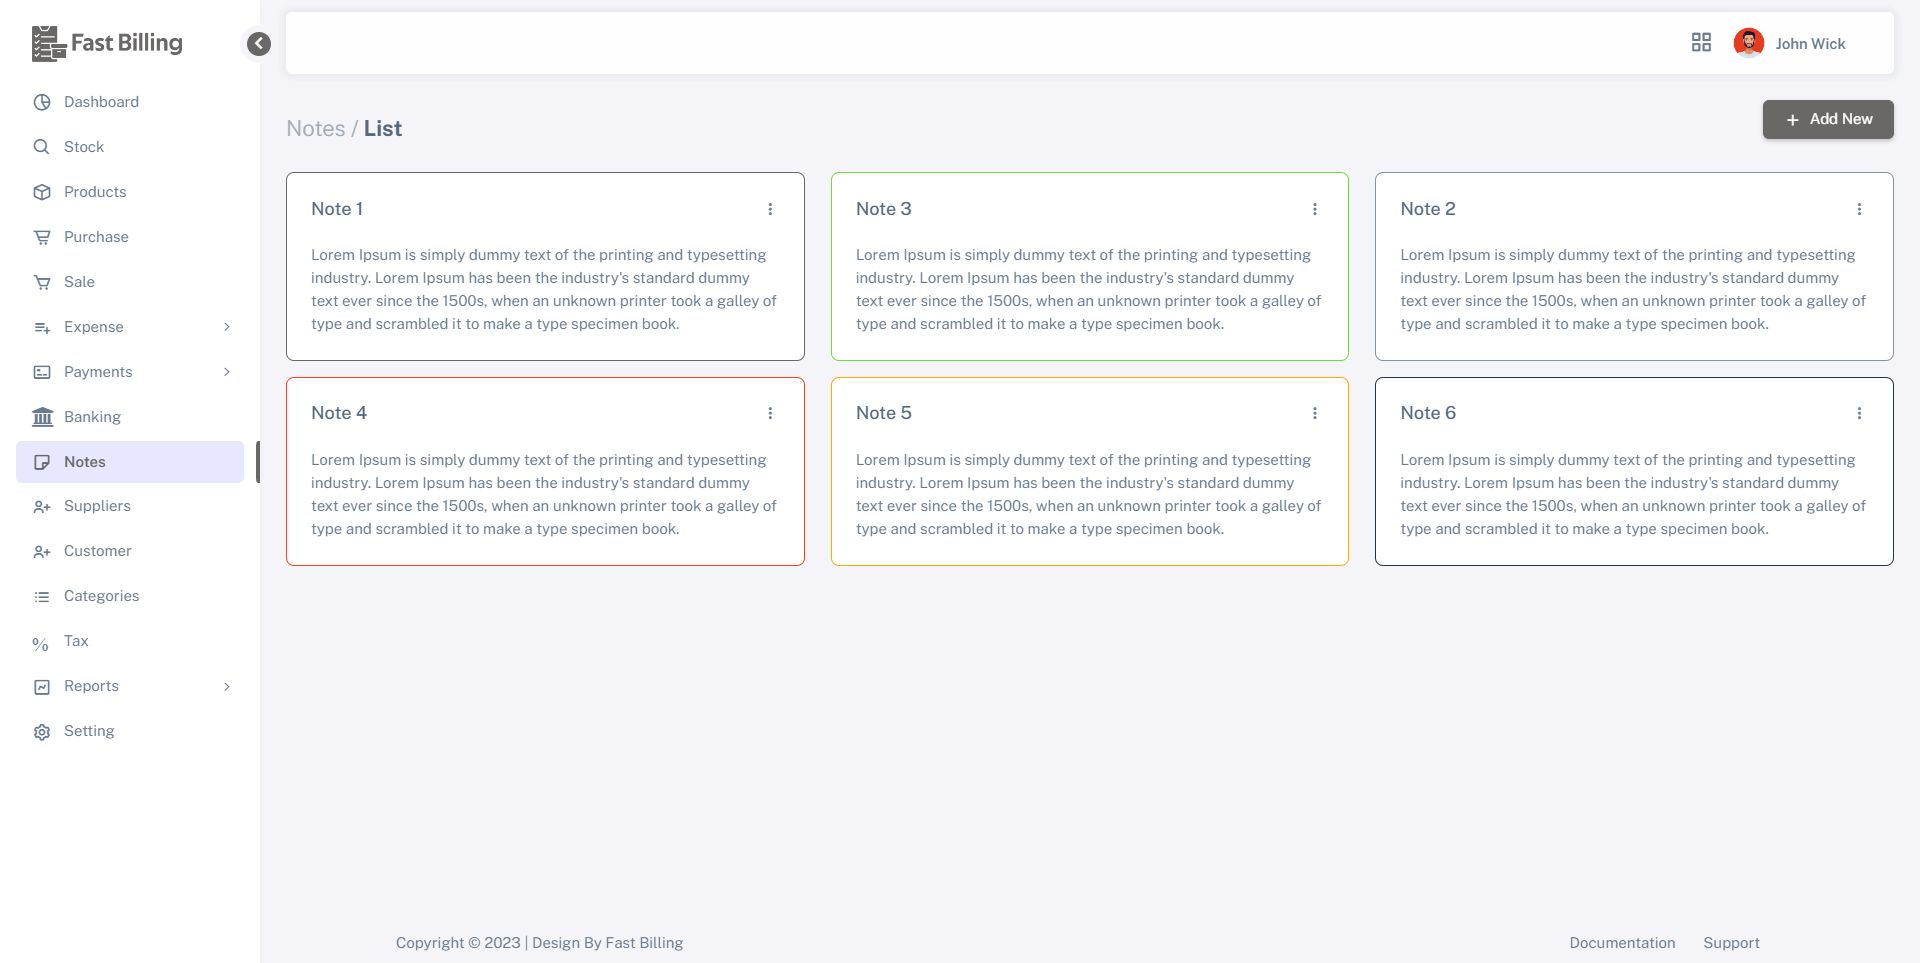
Task: Go to Suppliers in the sidebar
Action: (97, 506)
